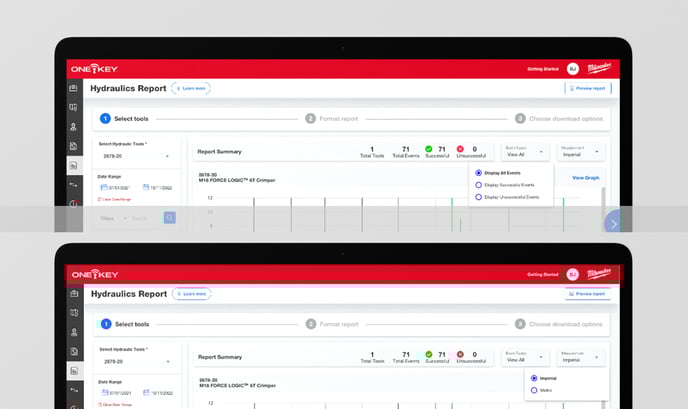
Task: Go to step 1 Select tools in bottom screen
Action: coord(125,324)
